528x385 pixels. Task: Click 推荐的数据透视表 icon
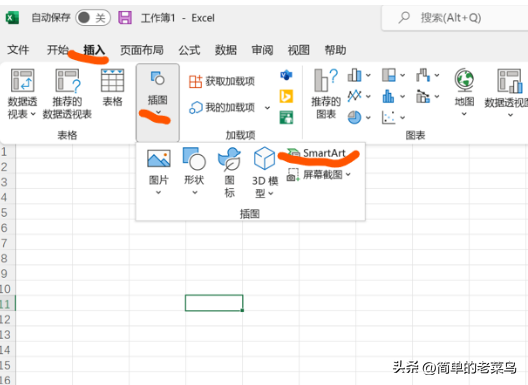(x=67, y=81)
